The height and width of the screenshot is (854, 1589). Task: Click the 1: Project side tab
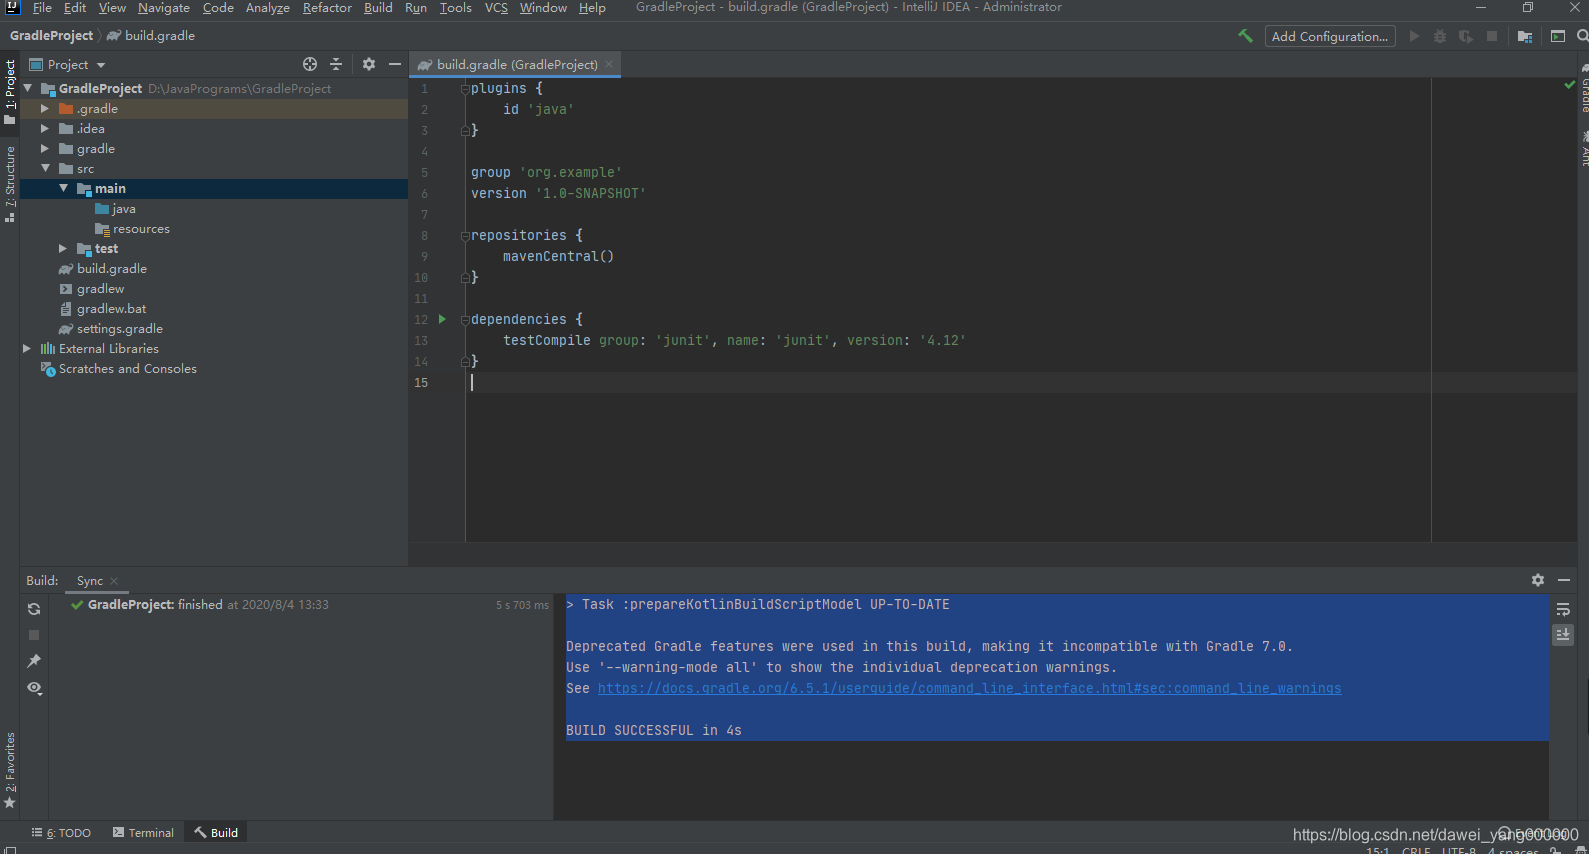coord(10,91)
